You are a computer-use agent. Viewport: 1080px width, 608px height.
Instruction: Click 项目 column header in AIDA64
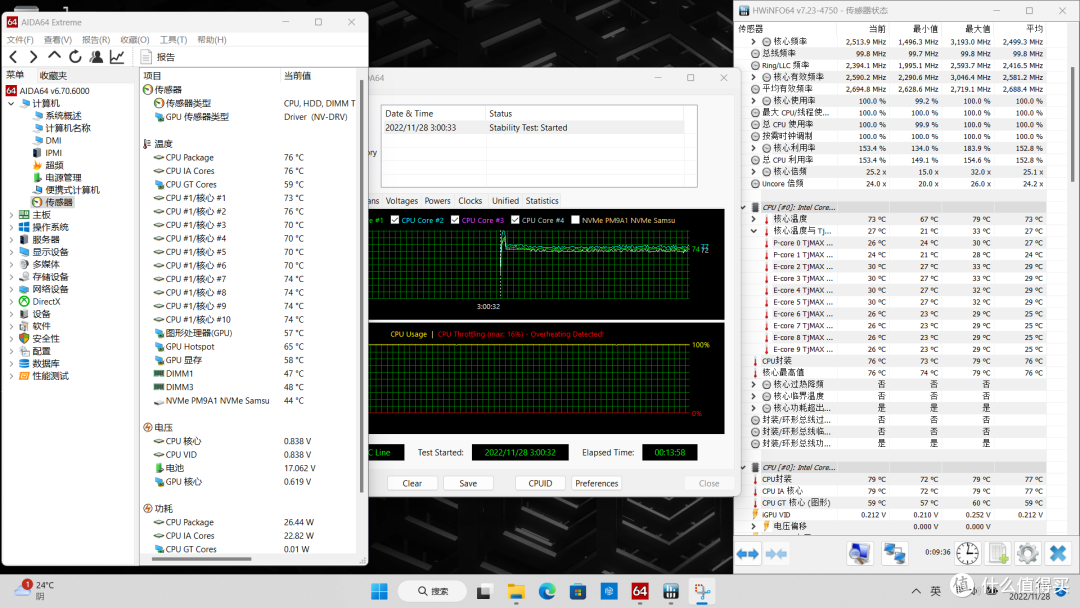[209, 76]
